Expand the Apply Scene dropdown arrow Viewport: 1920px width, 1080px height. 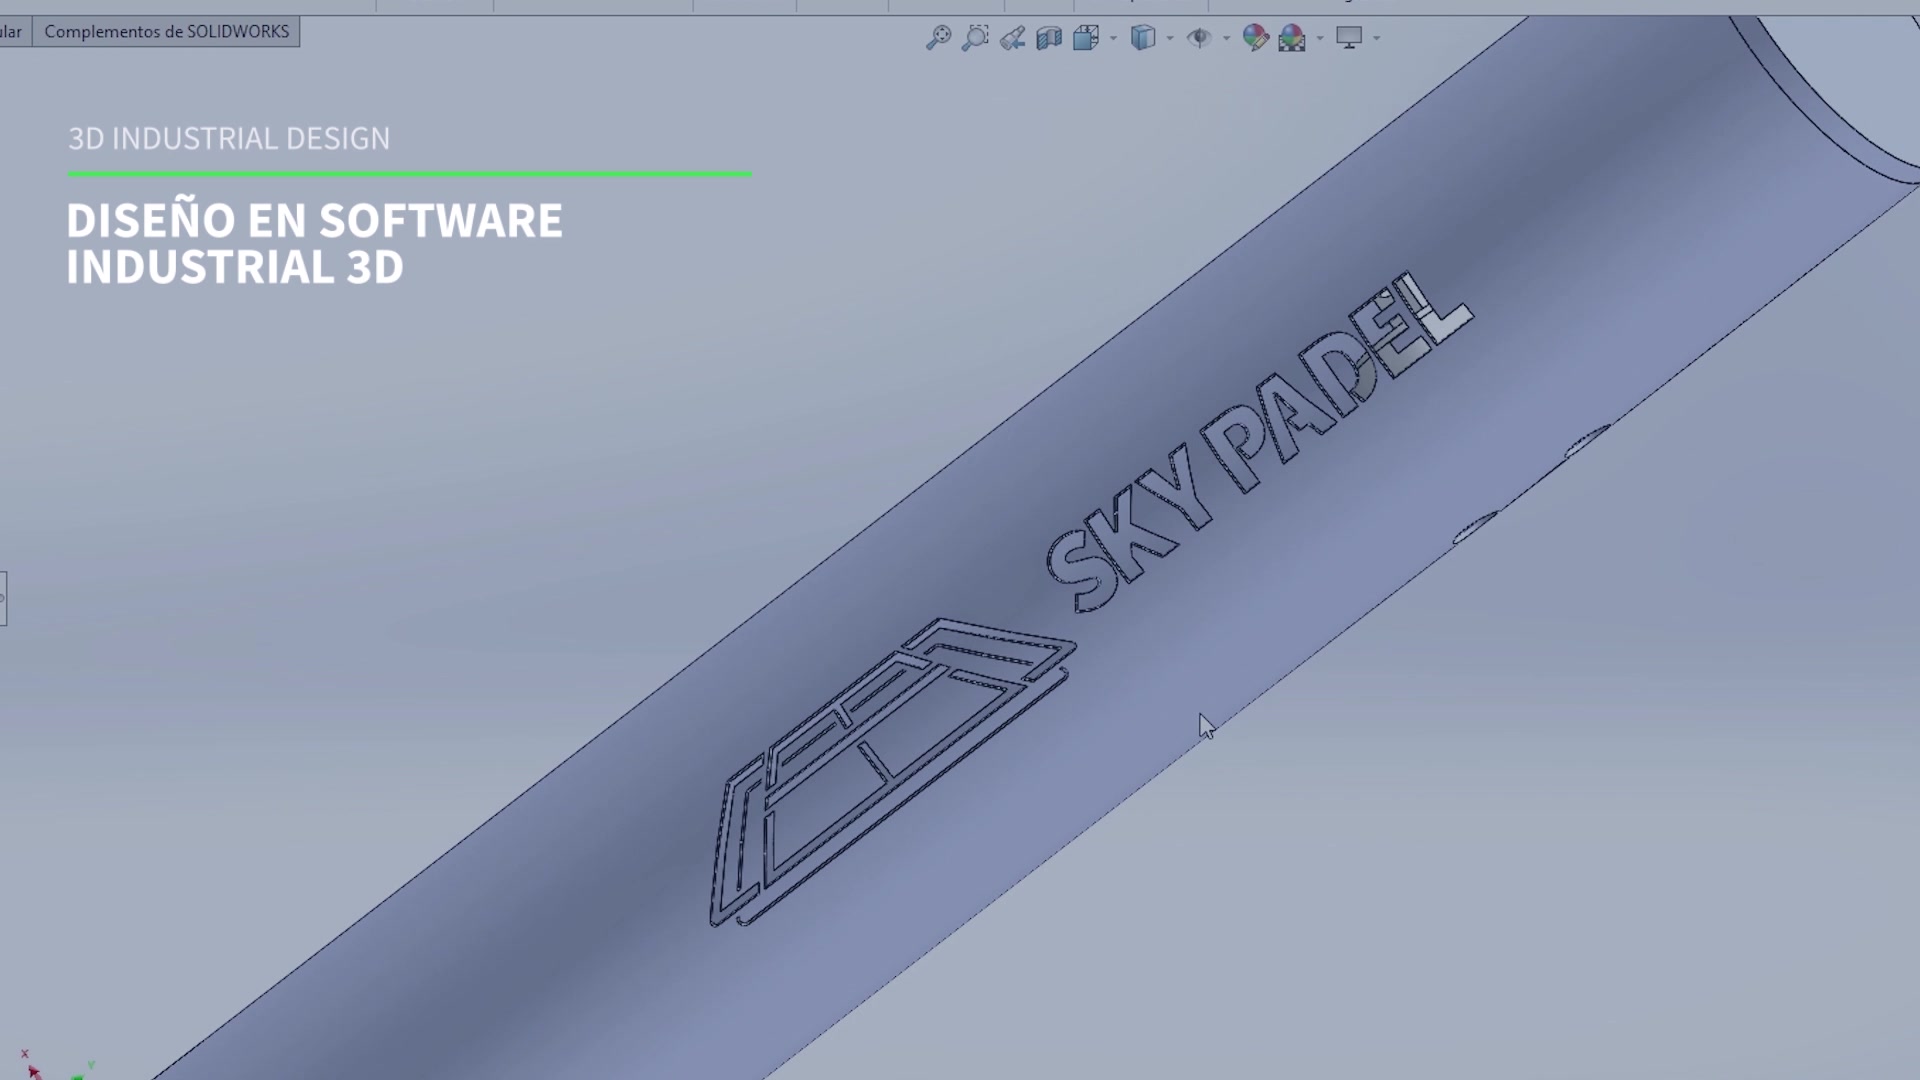(1320, 39)
